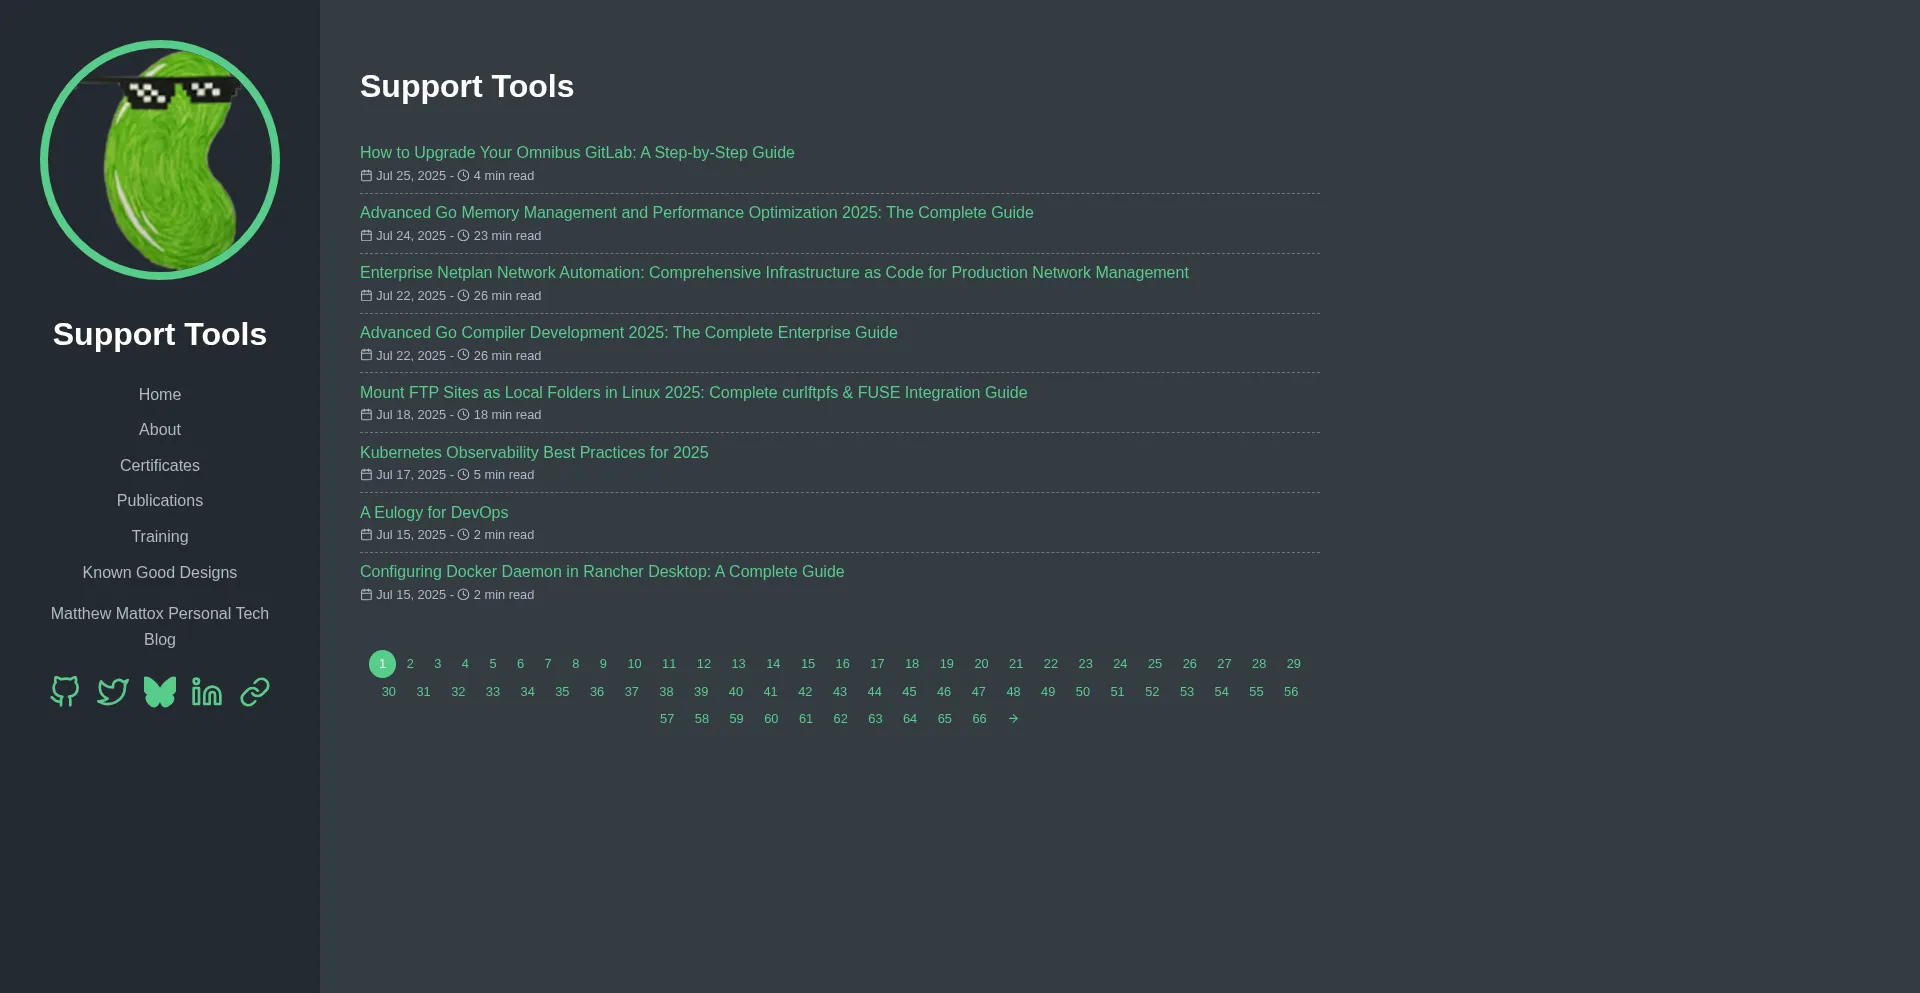Open Matthew Mattox Personal Tech Blog link
1920x993 pixels.
click(x=159, y=626)
